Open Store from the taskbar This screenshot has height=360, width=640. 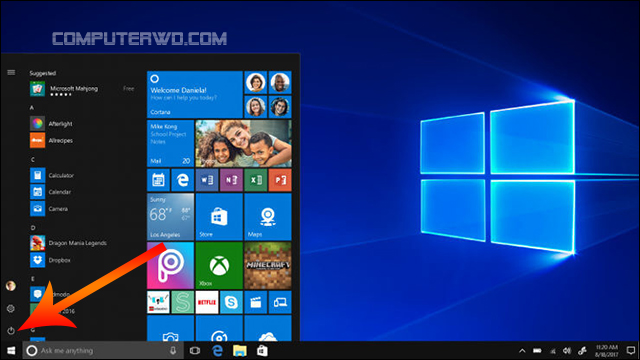tap(262, 351)
